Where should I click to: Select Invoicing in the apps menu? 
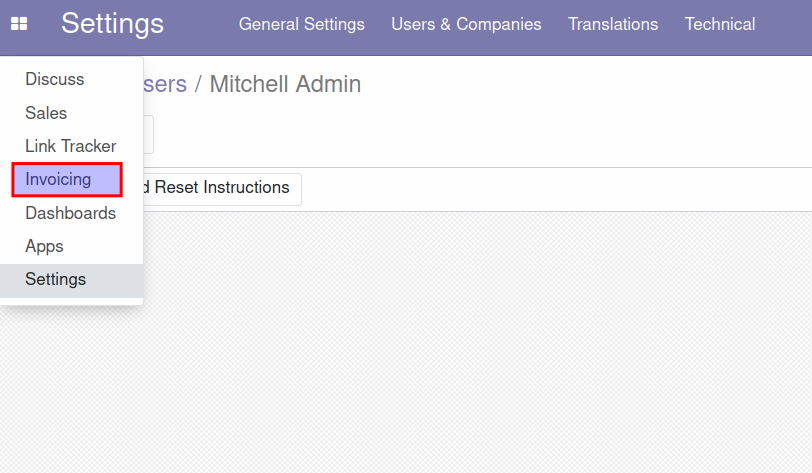click(x=67, y=179)
